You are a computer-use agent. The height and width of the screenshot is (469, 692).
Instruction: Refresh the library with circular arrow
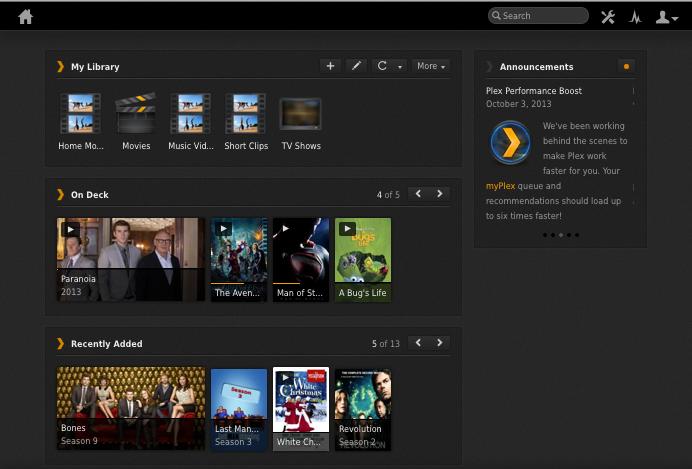(381, 66)
